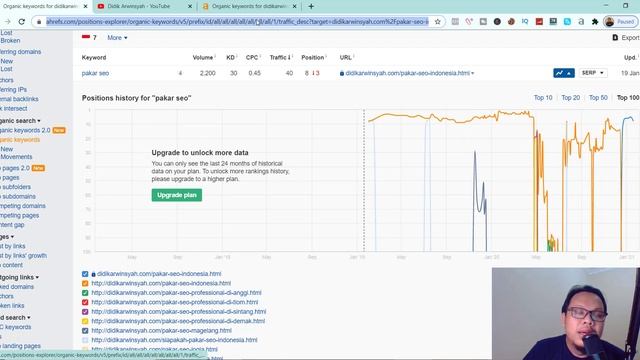640x360 pixels.
Task: Open the letter 'a' extension icon
Action: coord(581,22)
